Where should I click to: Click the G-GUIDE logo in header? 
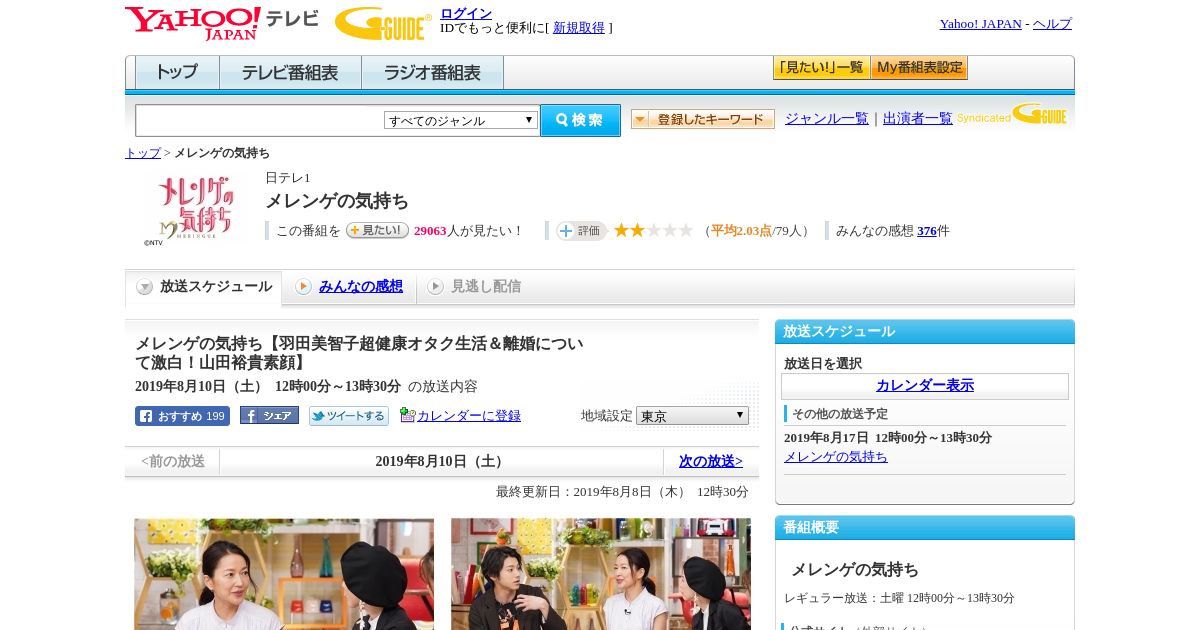(383, 23)
